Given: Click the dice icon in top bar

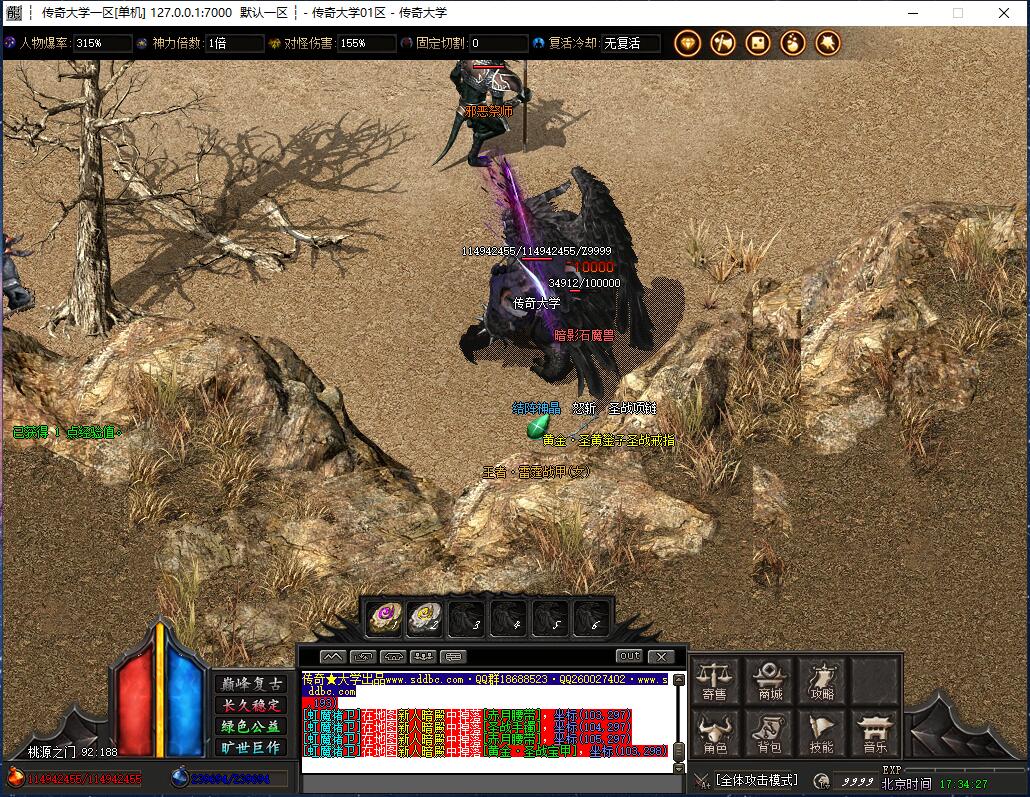Looking at the screenshot, I should tap(757, 43).
